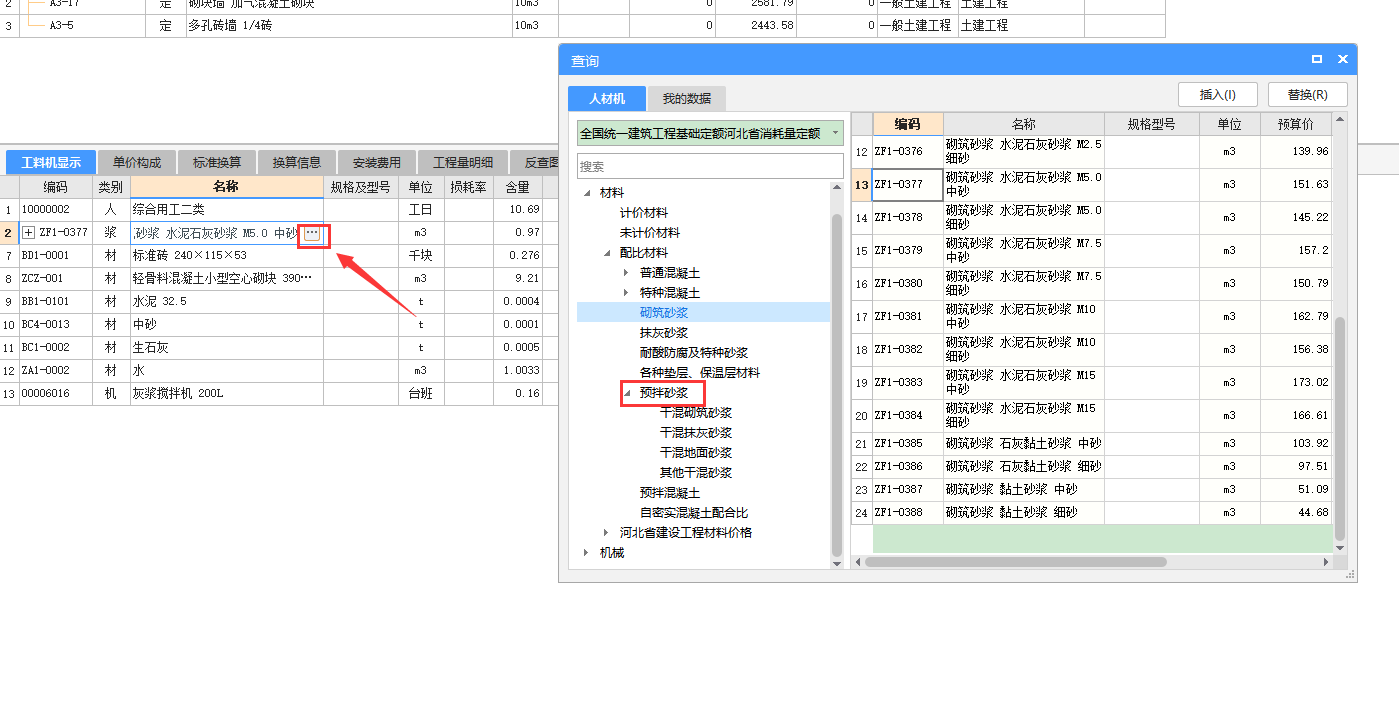Click the 含量 column header
Screen dimensions: 1399x720
pyautogui.click(x=518, y=187)
